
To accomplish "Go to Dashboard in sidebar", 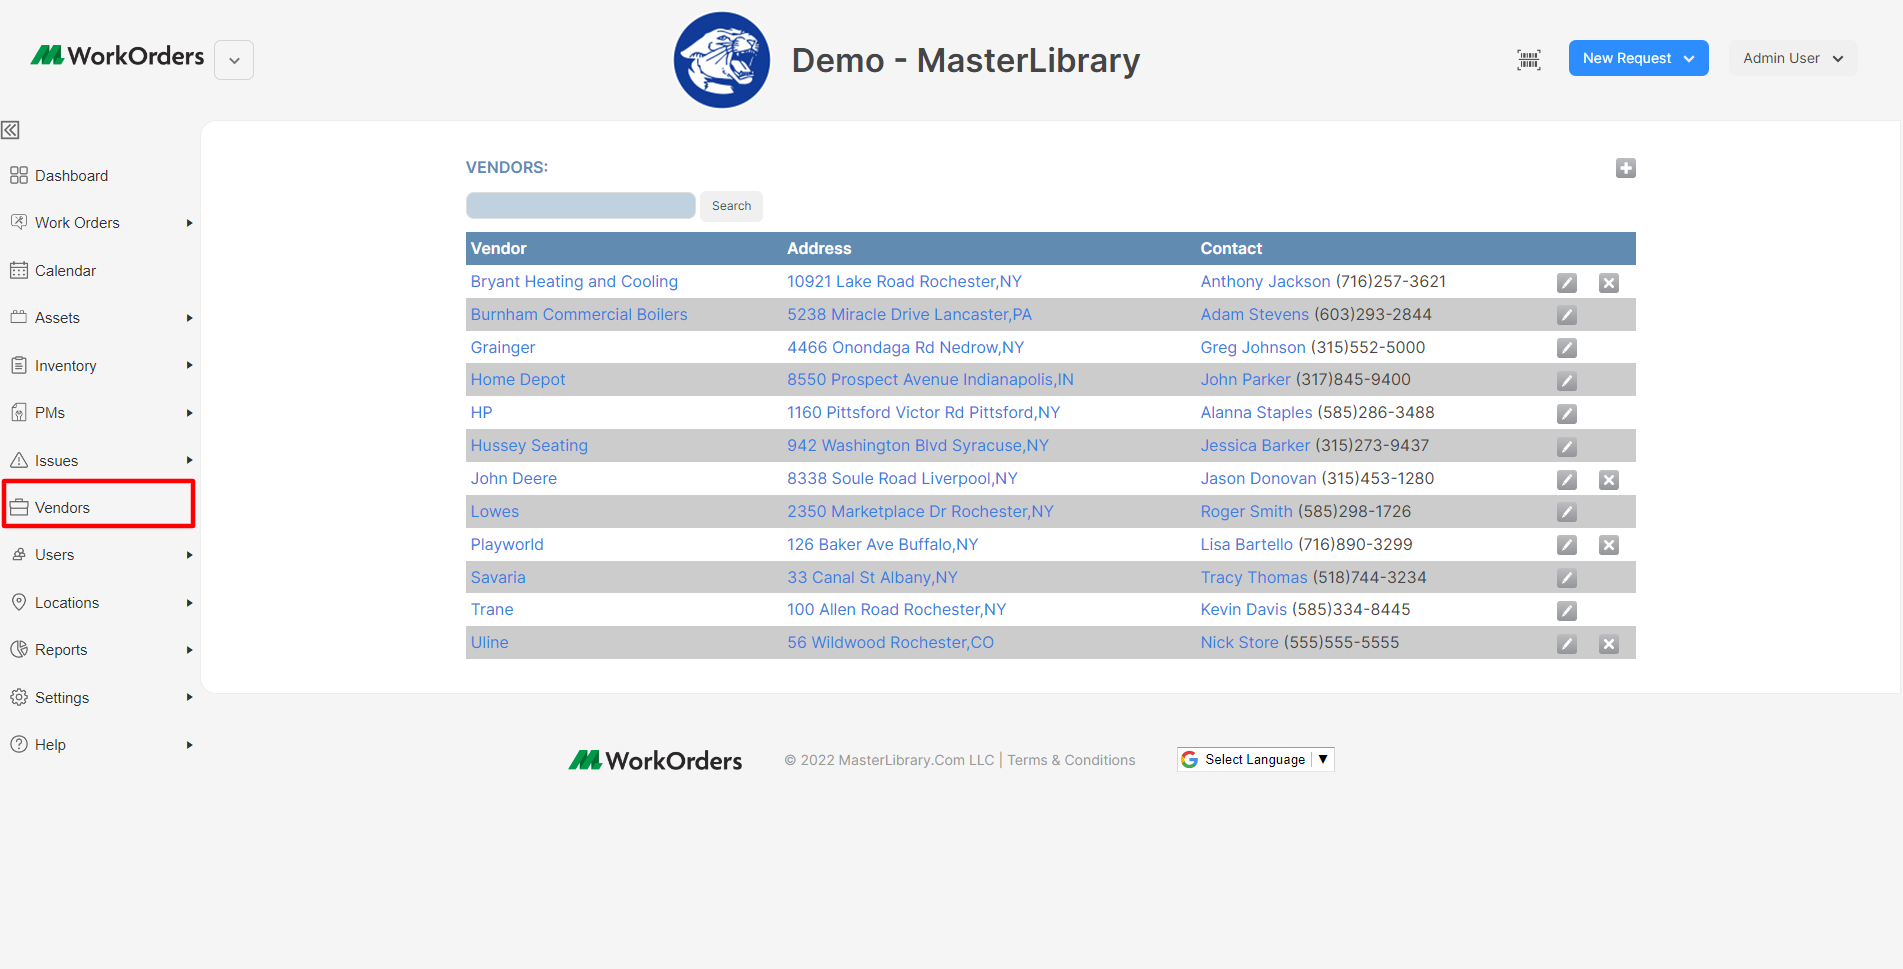I will click(x=71, y=176).
